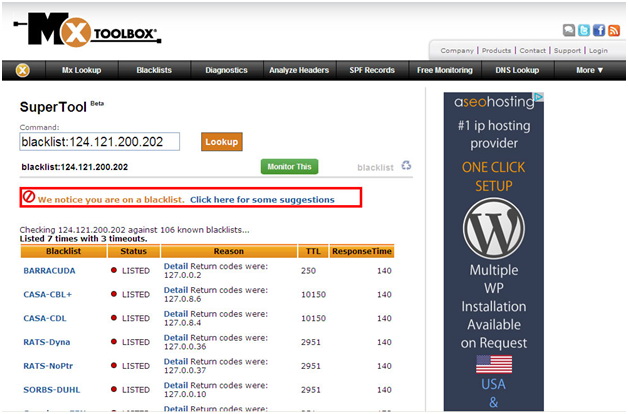
Task: Select bold blacklist:124.121.200.202 result title
Action: pyautogui.click(x=74, y=167)
